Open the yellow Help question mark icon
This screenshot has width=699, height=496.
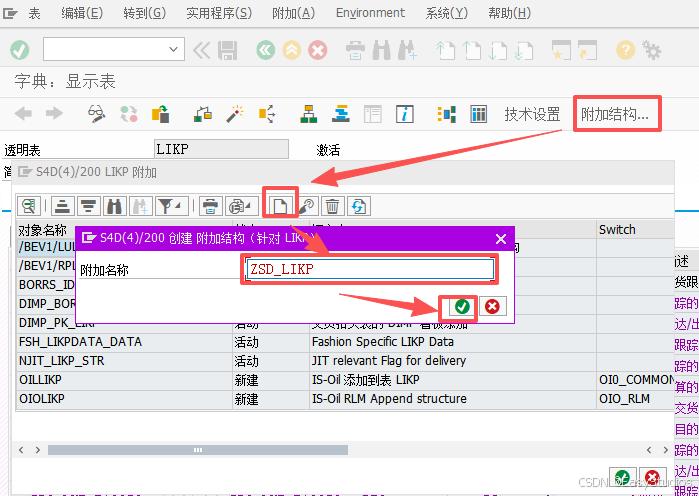point(625,50)
